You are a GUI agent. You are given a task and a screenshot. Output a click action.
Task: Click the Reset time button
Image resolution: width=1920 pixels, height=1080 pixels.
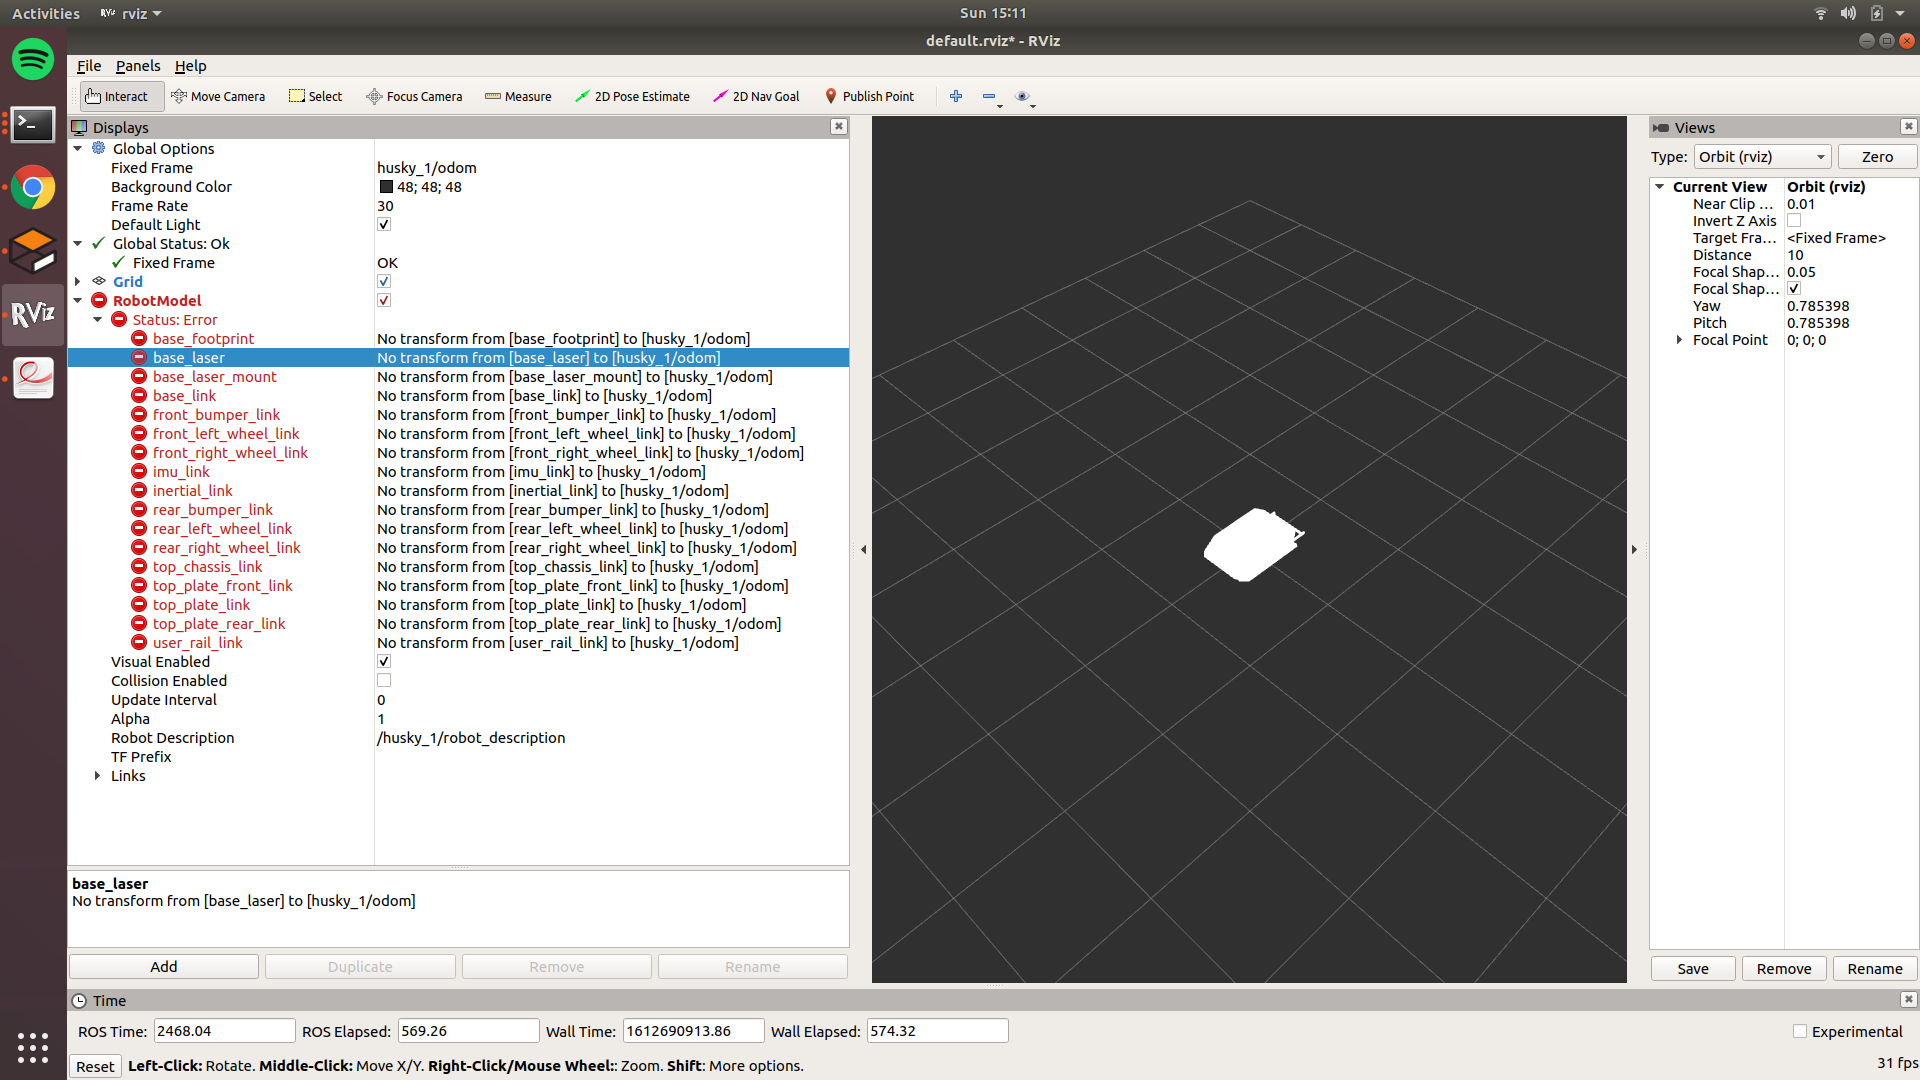95,1066
